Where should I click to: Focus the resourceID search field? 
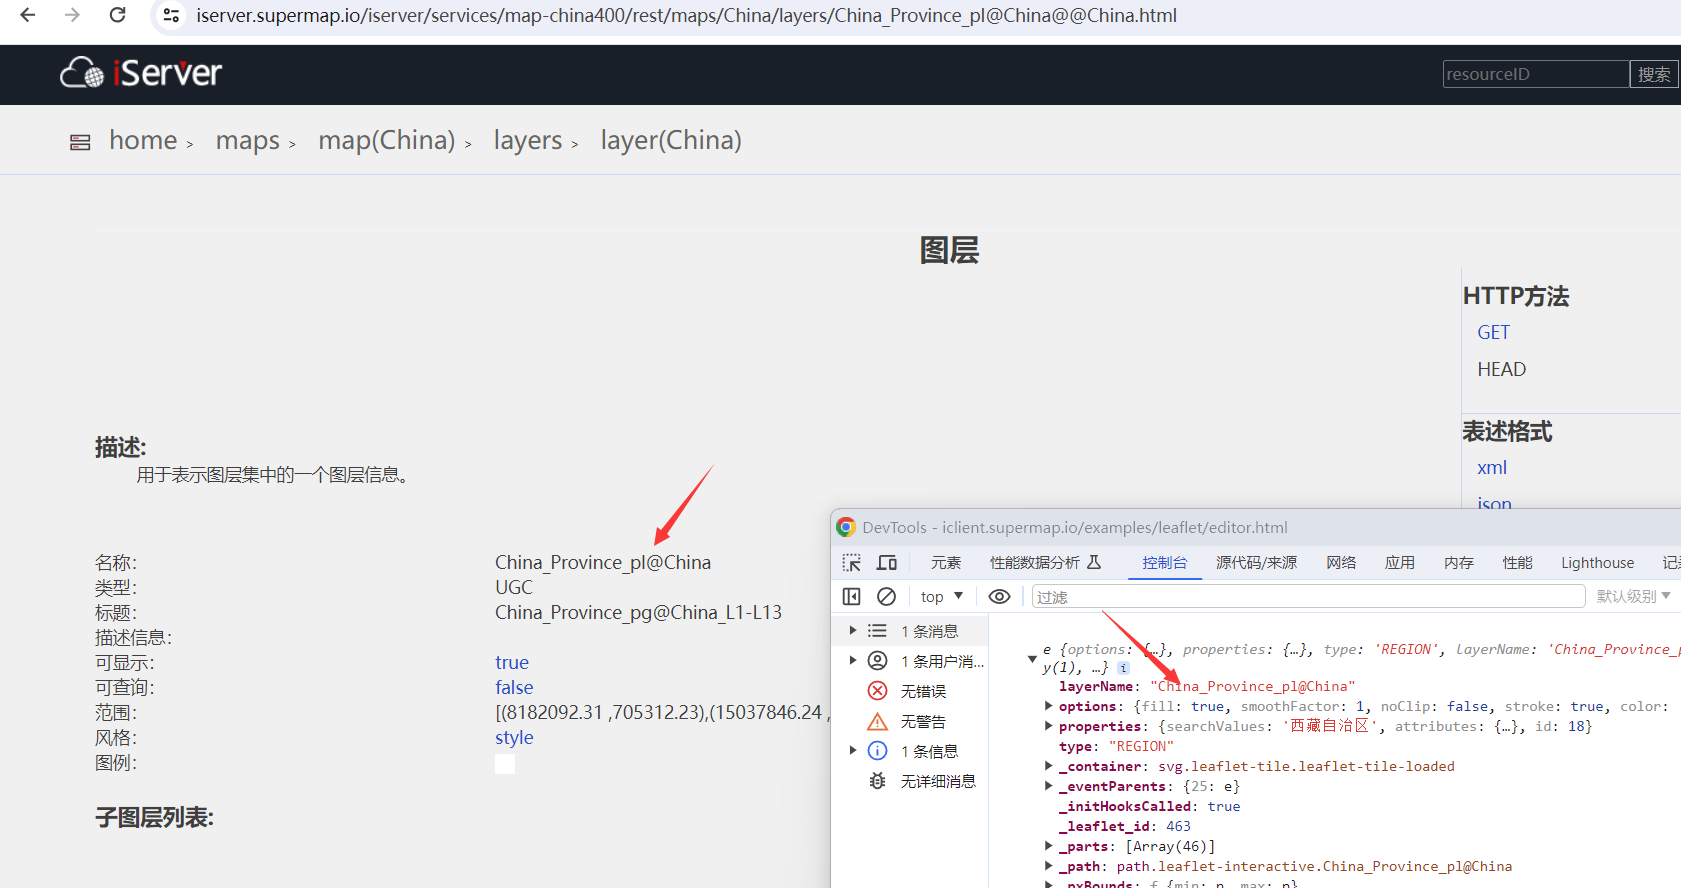point(1536,74)
